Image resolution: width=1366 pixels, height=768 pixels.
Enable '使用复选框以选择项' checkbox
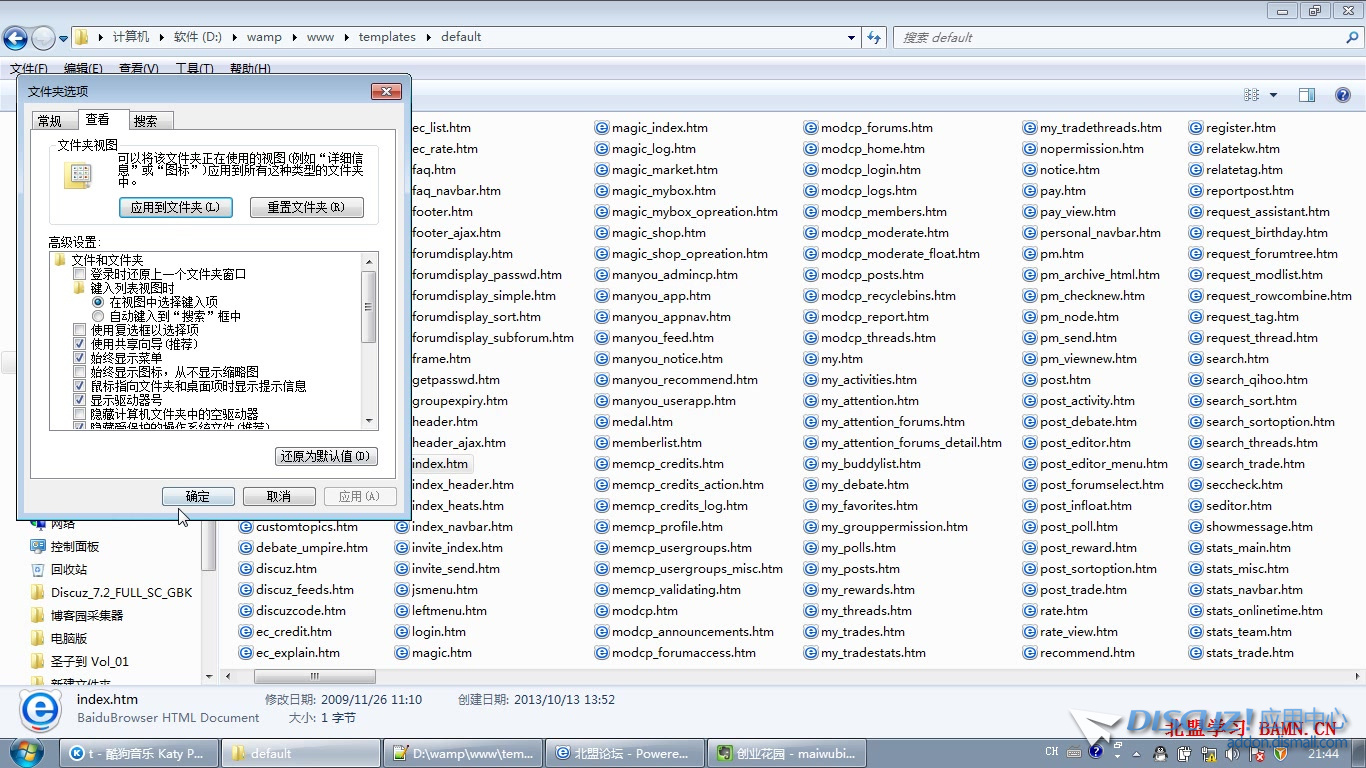[80, 330]
